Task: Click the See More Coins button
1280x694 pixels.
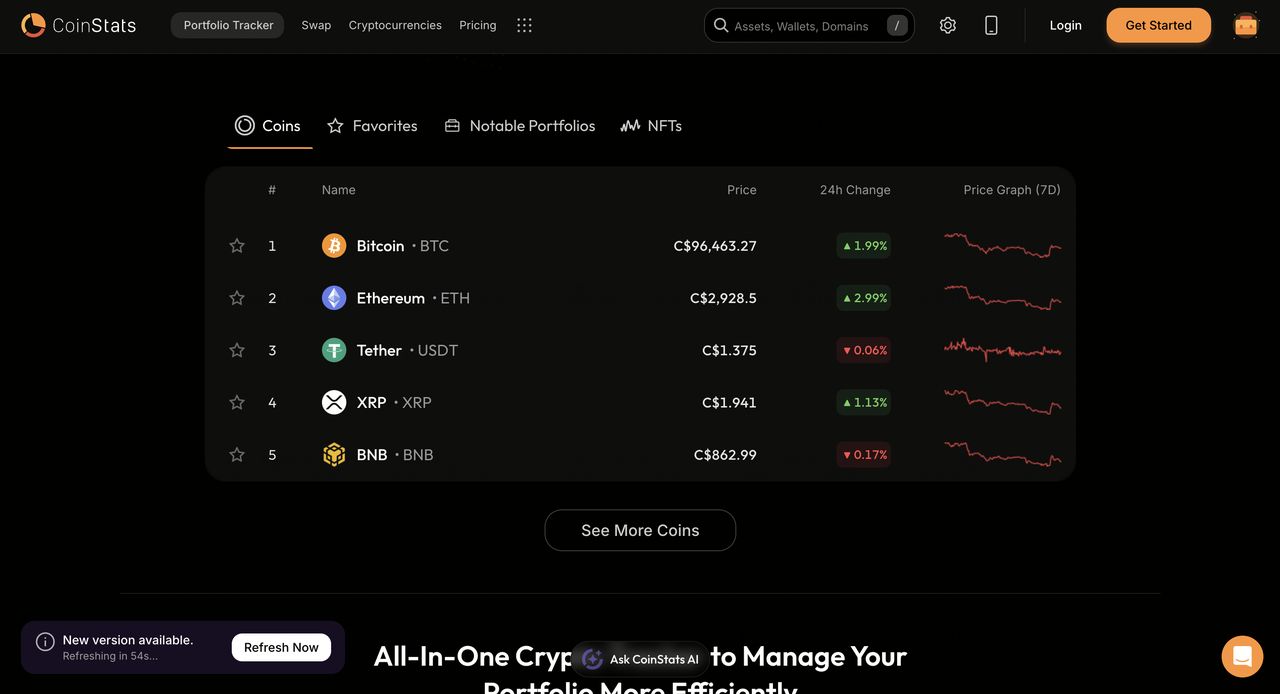Action: coord(640,530)
